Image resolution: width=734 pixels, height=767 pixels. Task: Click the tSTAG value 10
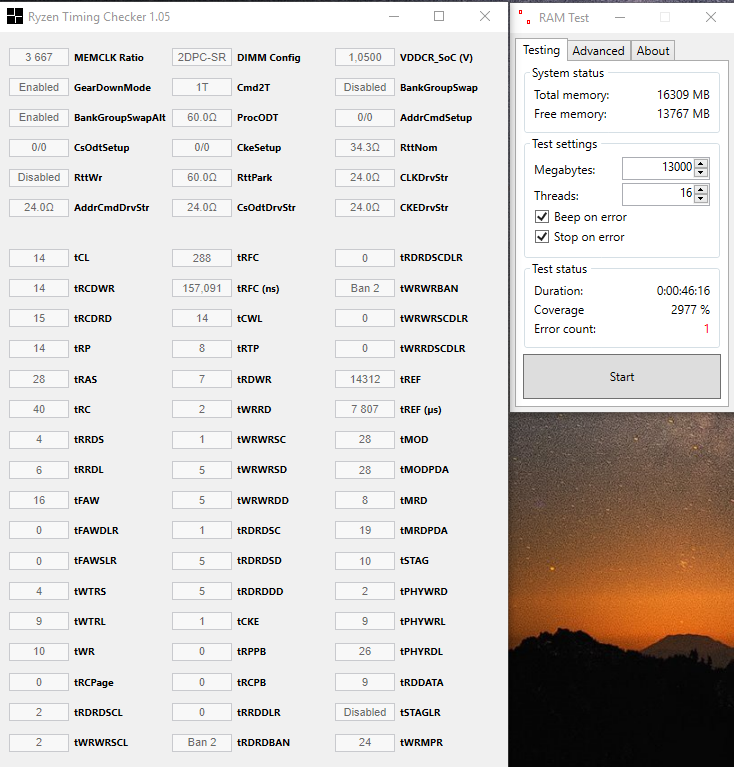click(x=365, y=561)
